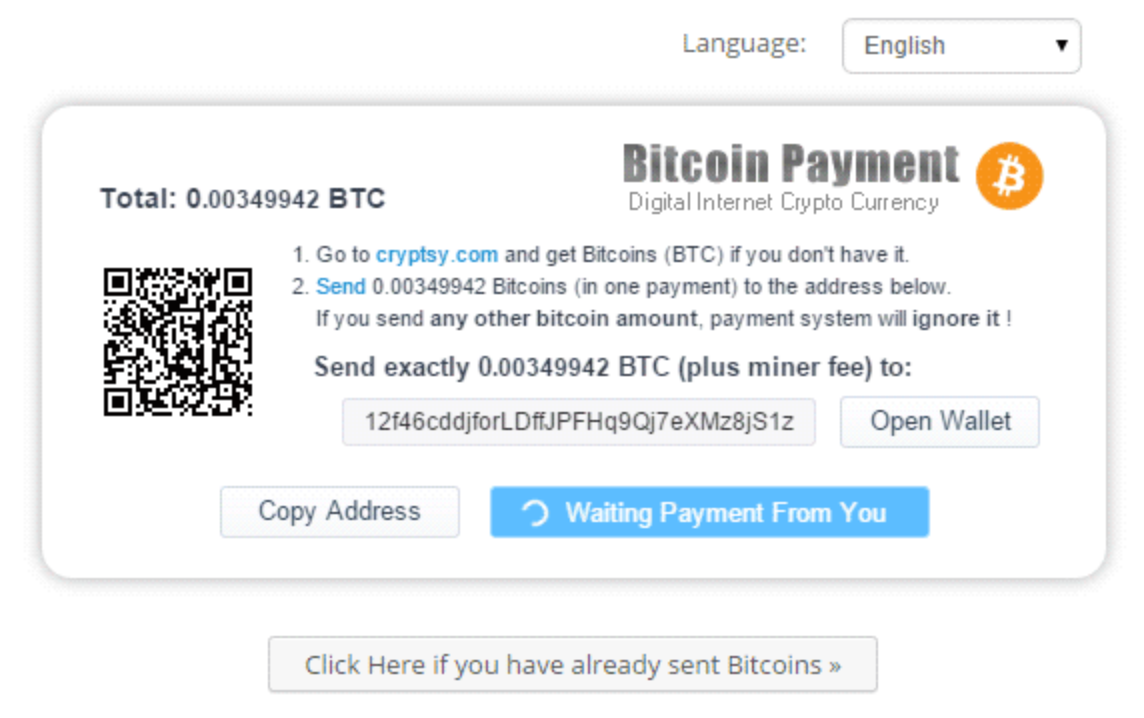The width and height of the screenshot is (1144, 718).
Task: Open the Language dropdown showing English
Action: coord(961,46)
